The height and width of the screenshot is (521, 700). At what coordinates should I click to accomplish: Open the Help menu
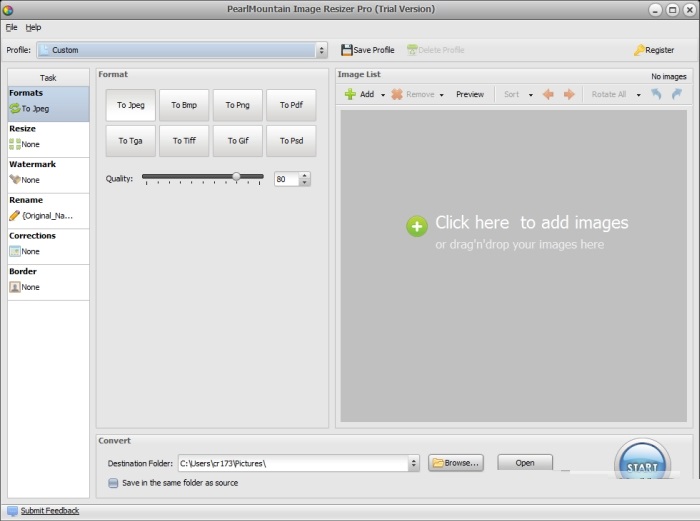[x=33, y=27]
